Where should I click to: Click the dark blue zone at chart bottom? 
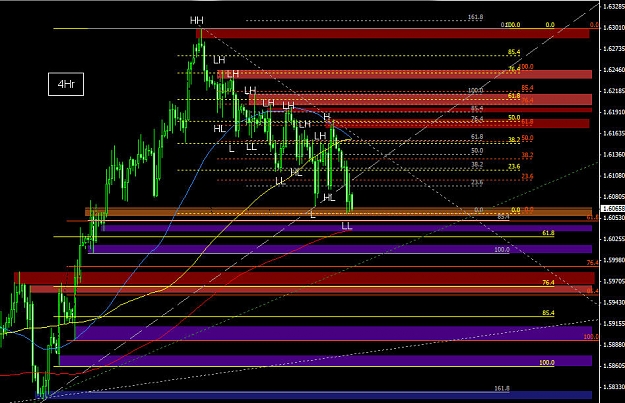coord(314,395)
